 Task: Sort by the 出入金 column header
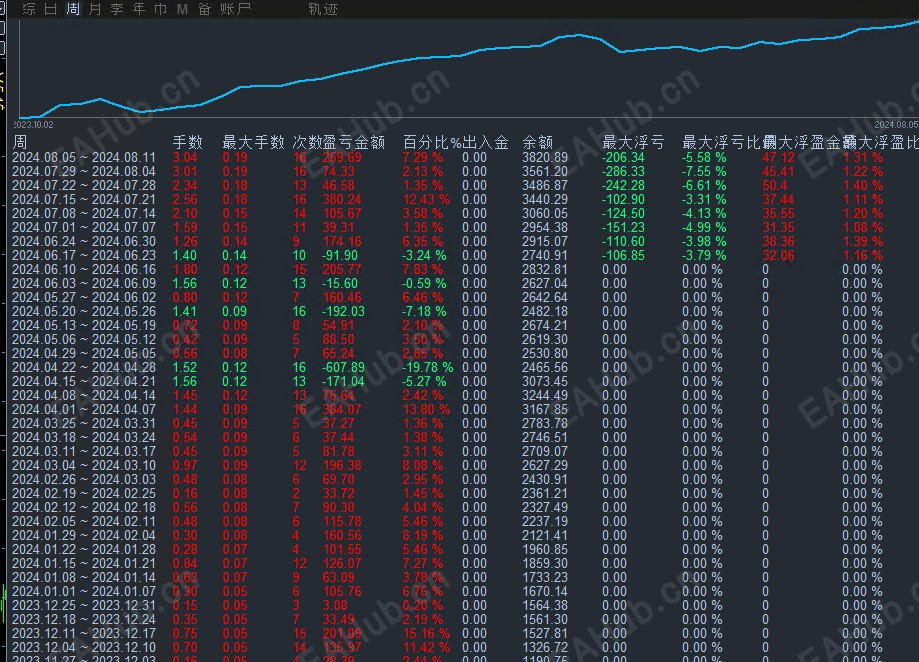point(485,142)
